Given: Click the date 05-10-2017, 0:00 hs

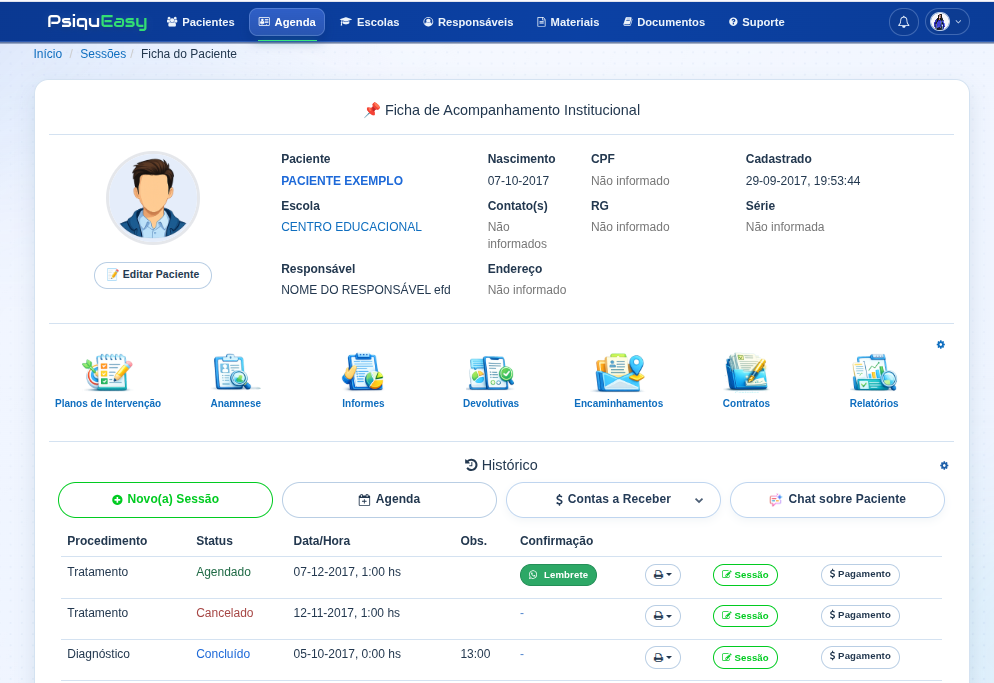Looking at the screenshot, I should tap(347, 654).
